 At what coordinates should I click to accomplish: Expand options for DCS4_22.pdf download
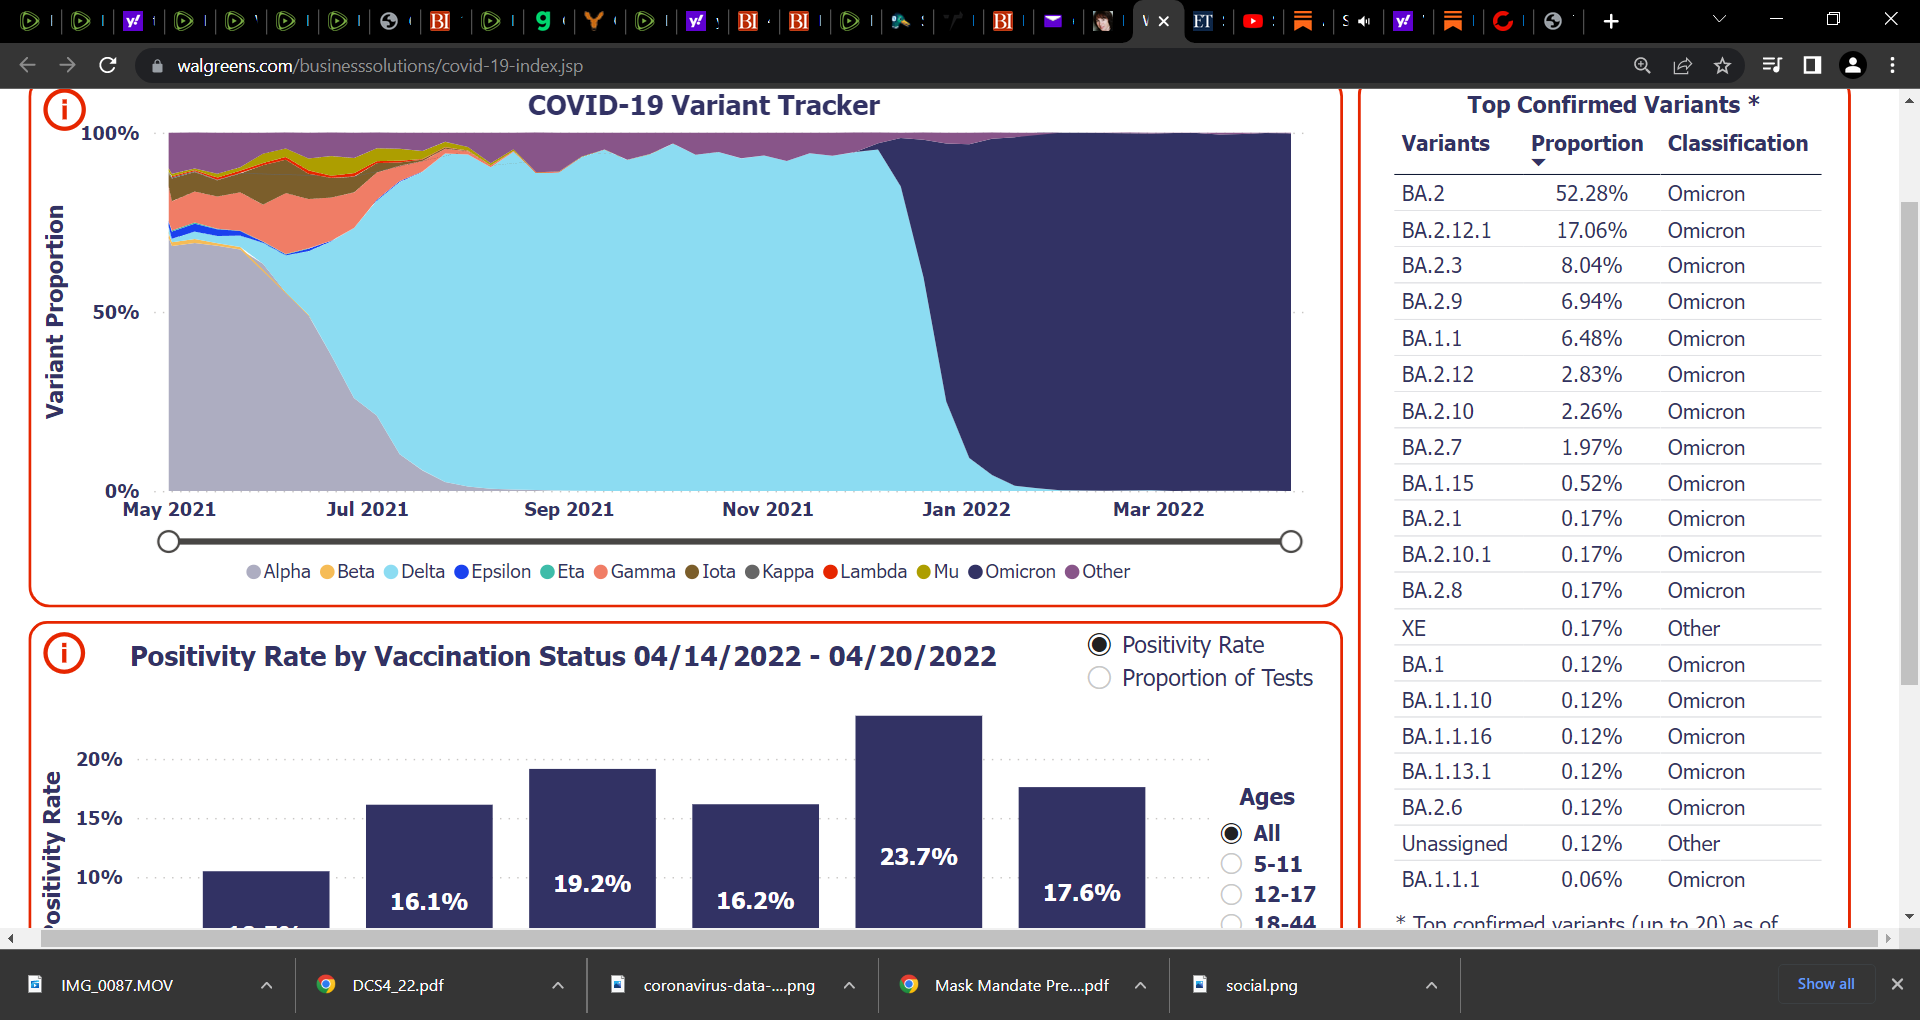tap(558, 985)
